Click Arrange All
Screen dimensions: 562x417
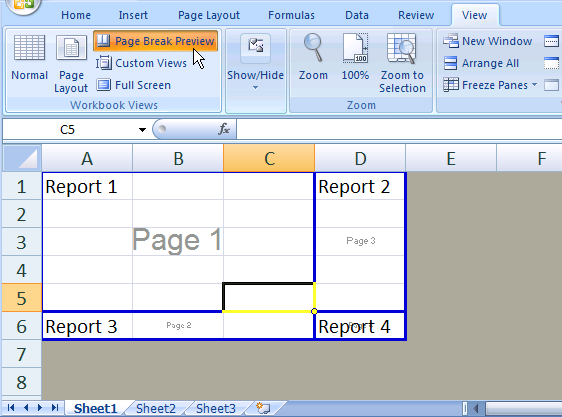tap(481, 63)
